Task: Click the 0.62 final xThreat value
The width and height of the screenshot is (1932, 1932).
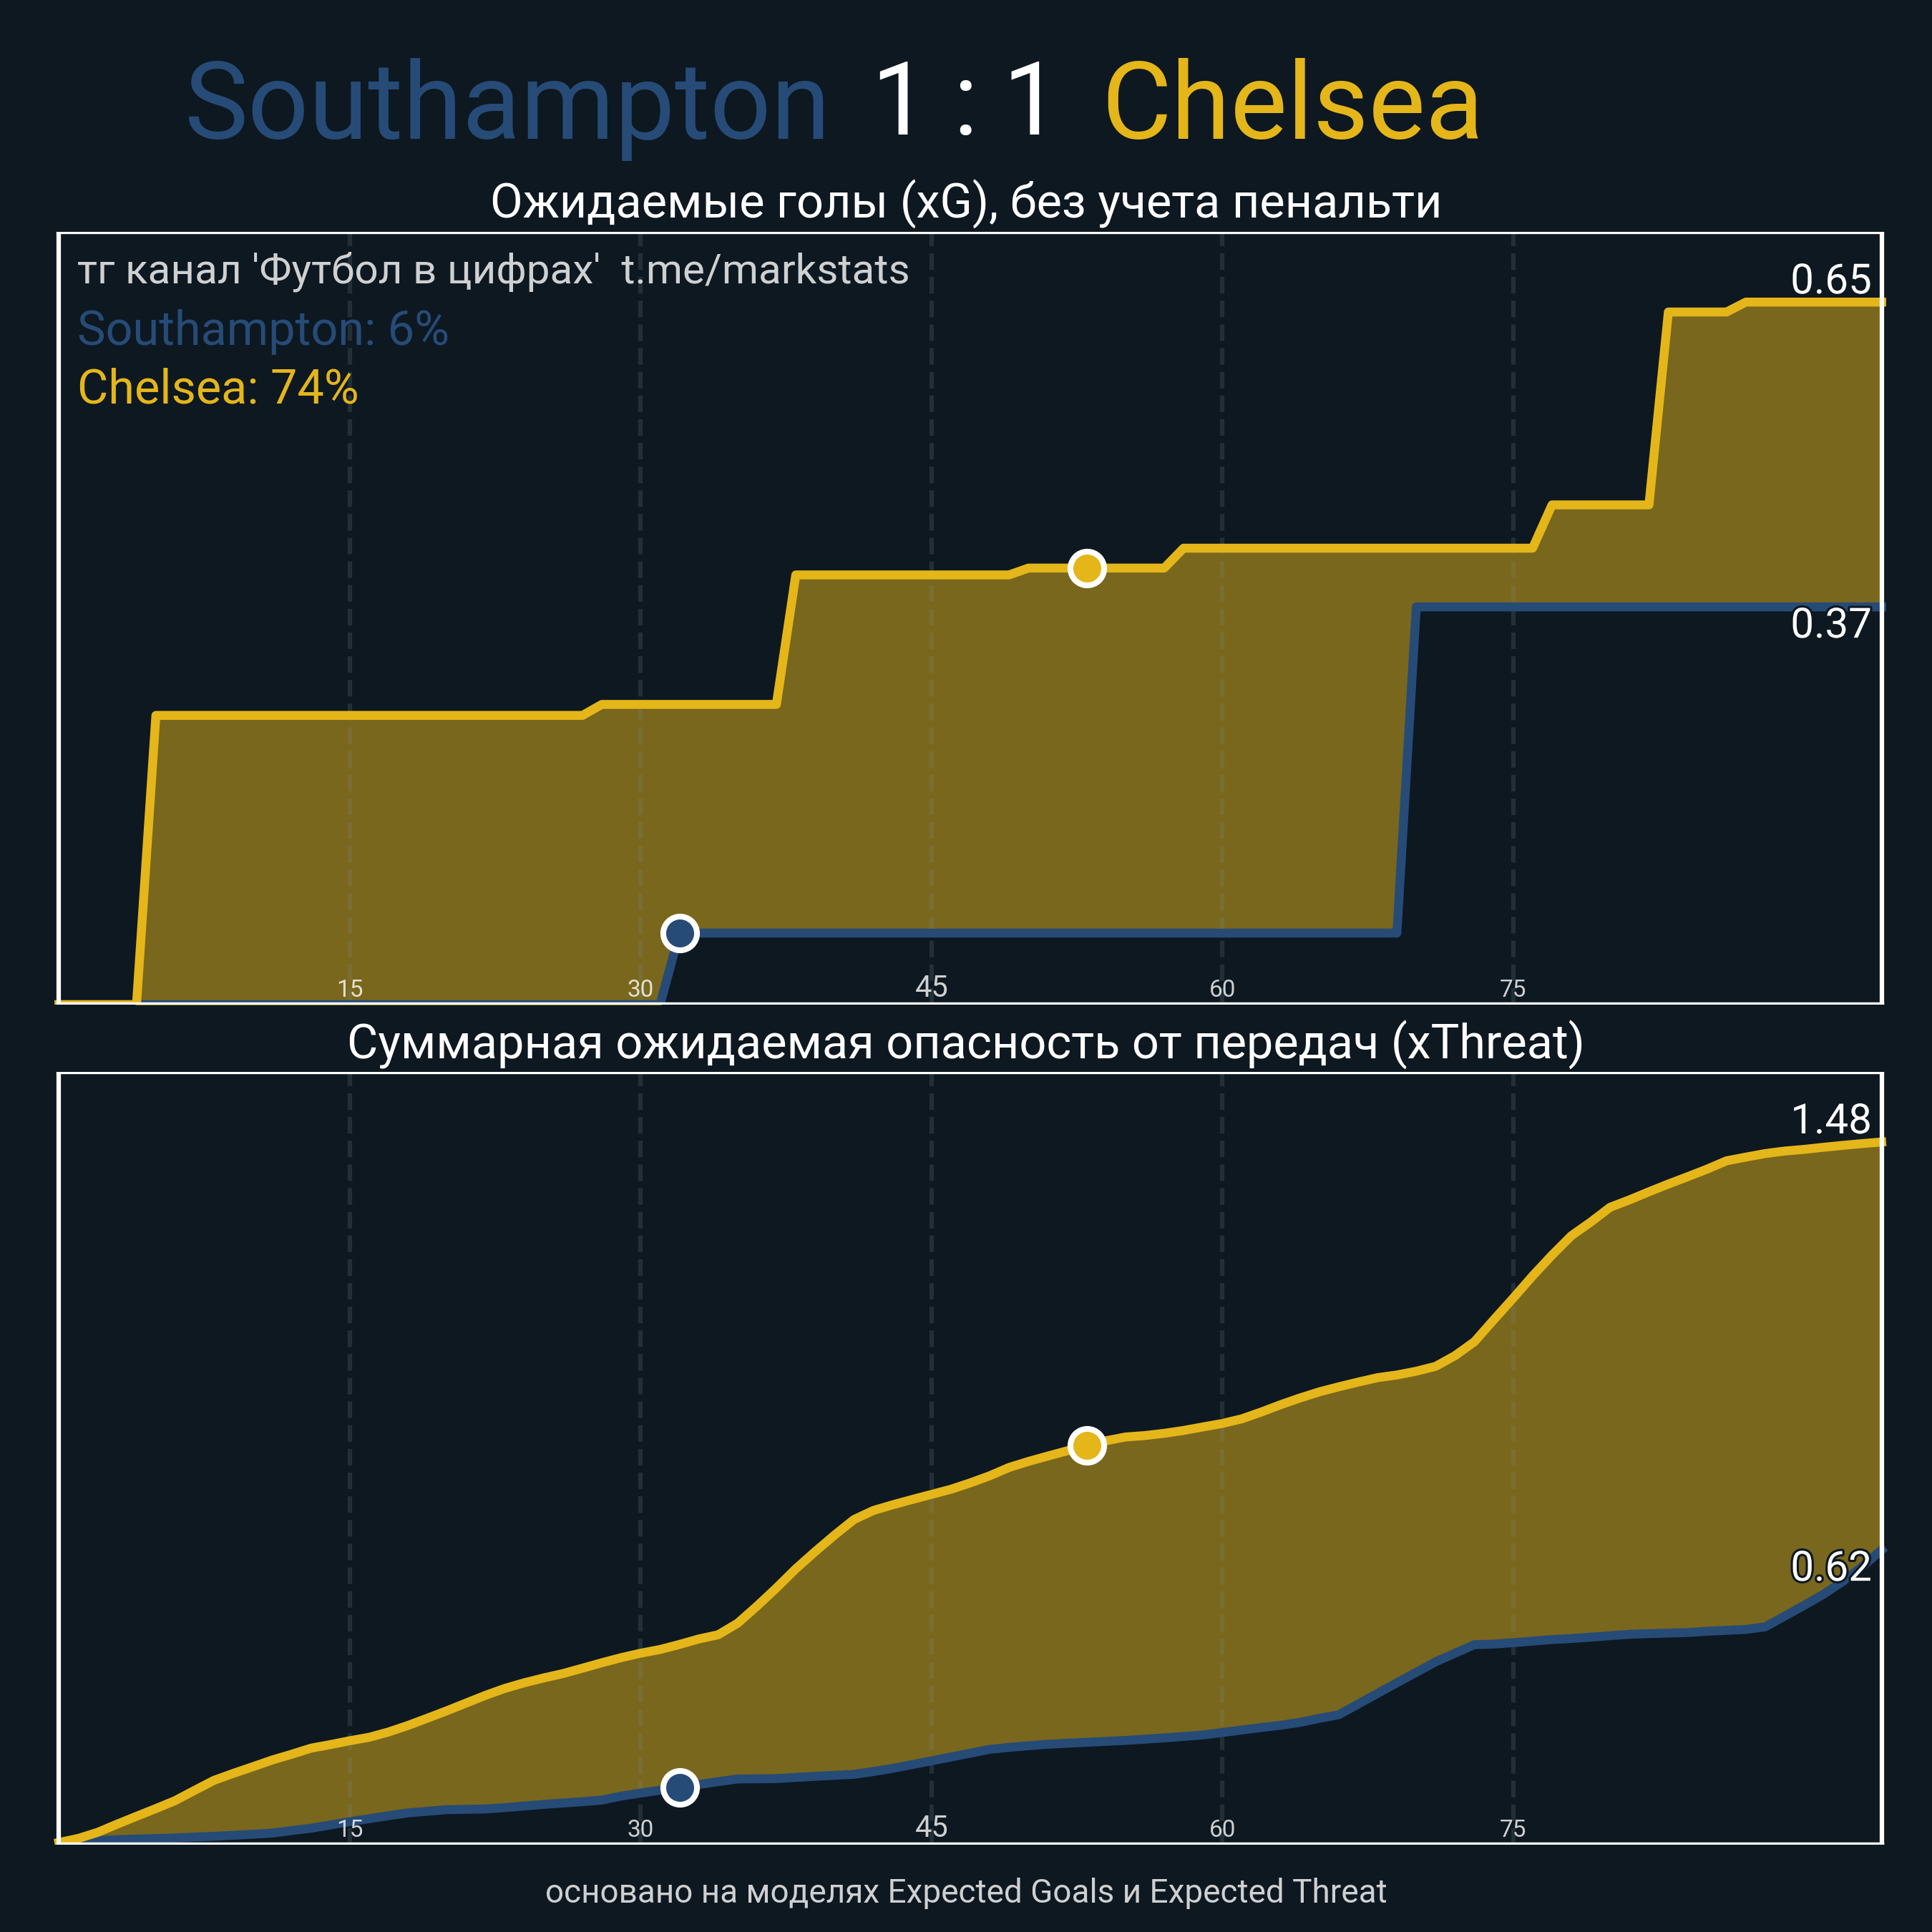Action: 1830,1567
